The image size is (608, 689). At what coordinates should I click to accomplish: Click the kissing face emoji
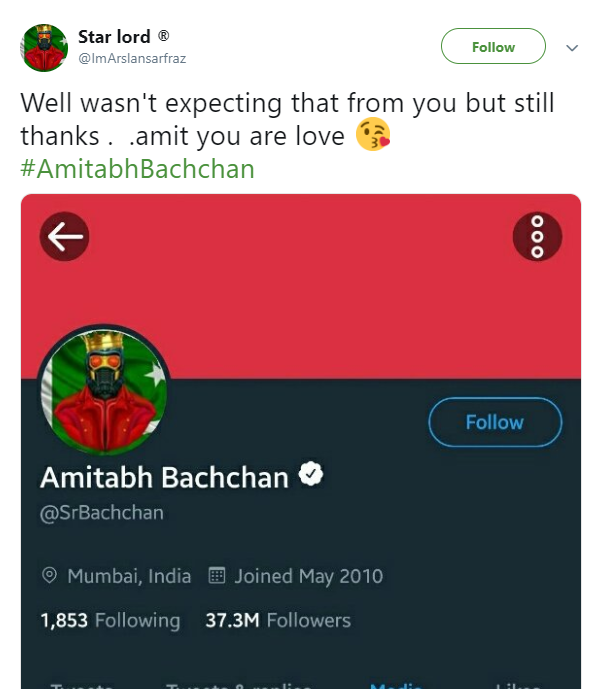tap(373, 136)
